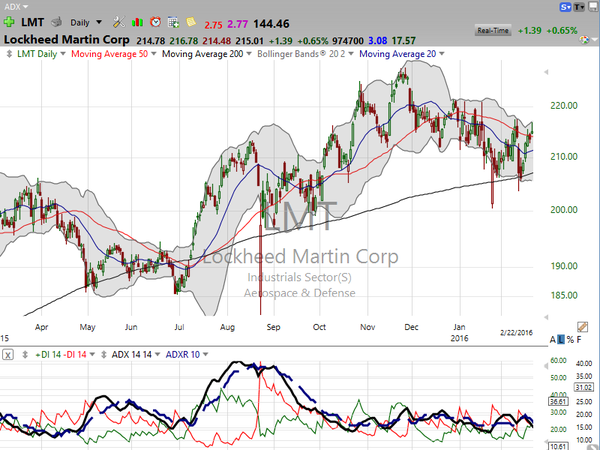The height and width of the screenshot is (450, 600).
Task: Open the arrow beside the color wheel
Action: [x=594, y=39]
